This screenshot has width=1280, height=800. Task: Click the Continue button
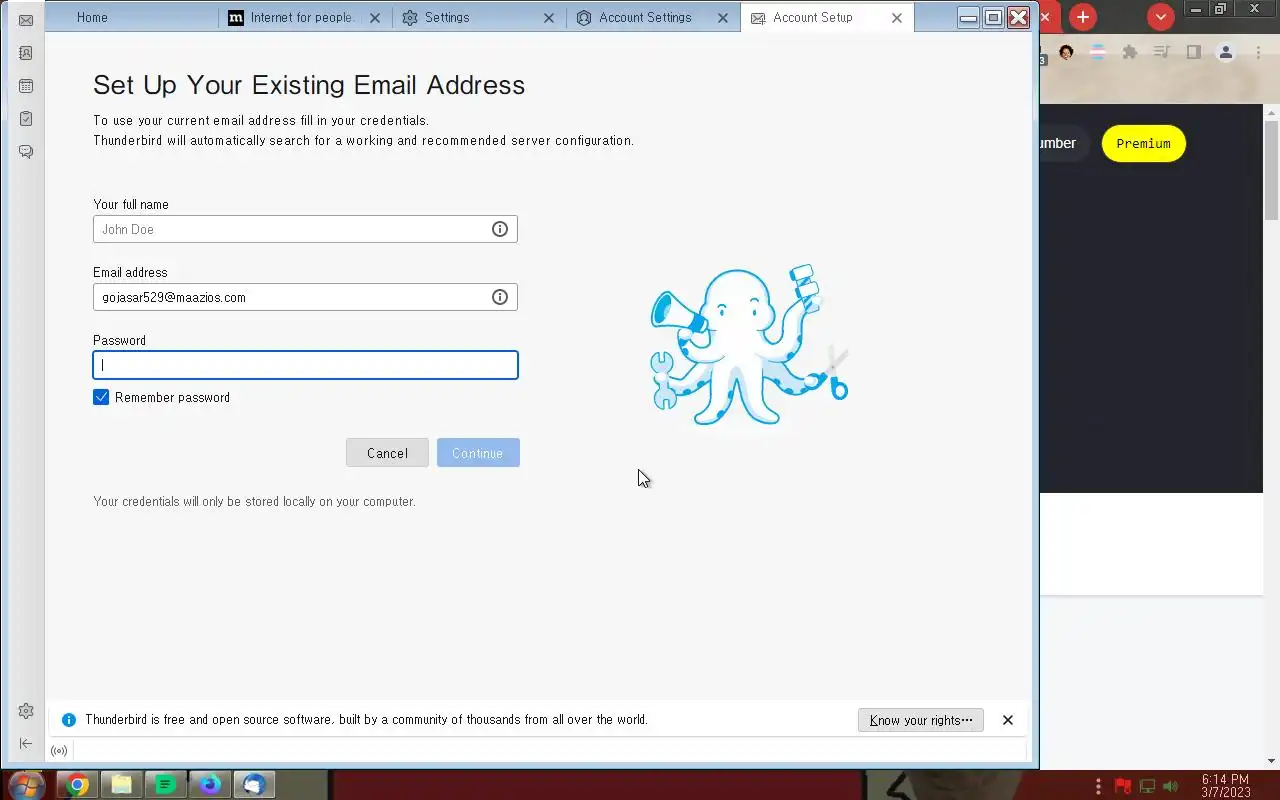coord(478,453)
